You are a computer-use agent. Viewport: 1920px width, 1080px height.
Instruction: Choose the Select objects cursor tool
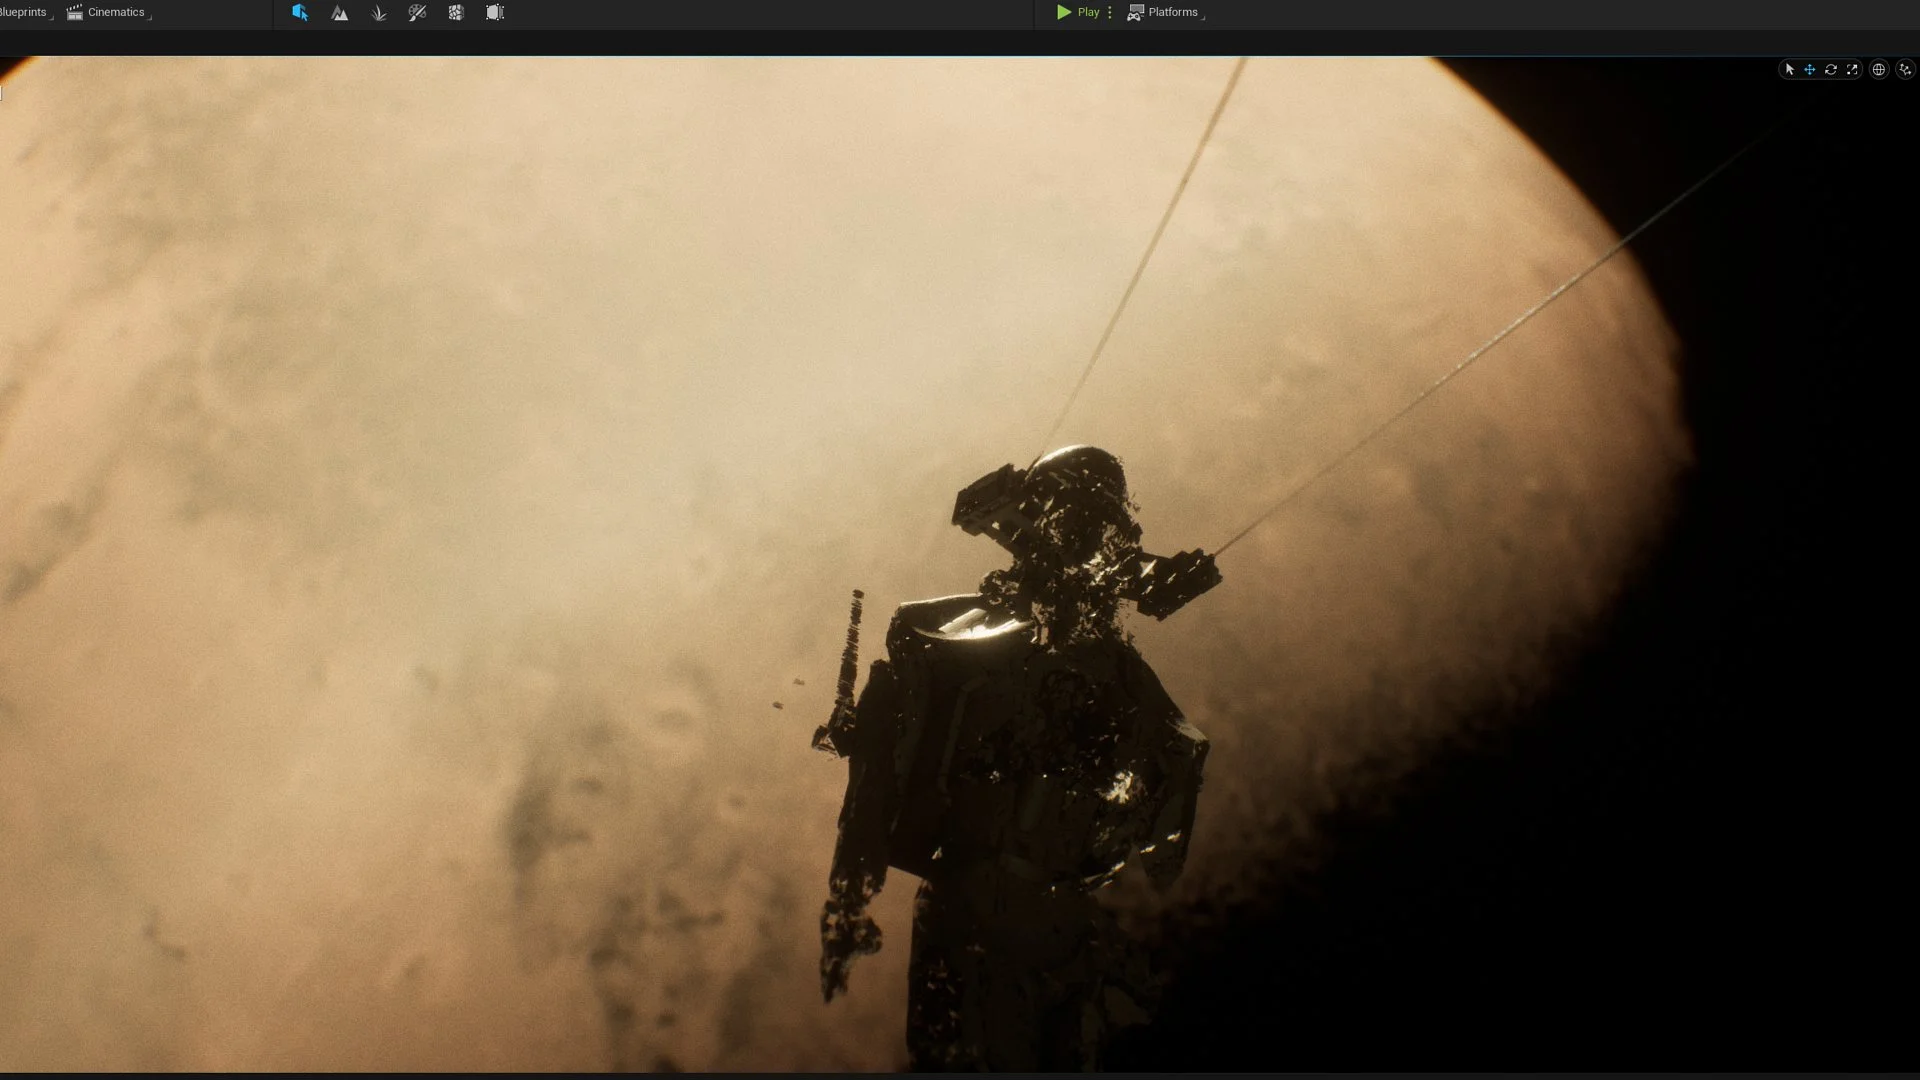coord(1789,70)
